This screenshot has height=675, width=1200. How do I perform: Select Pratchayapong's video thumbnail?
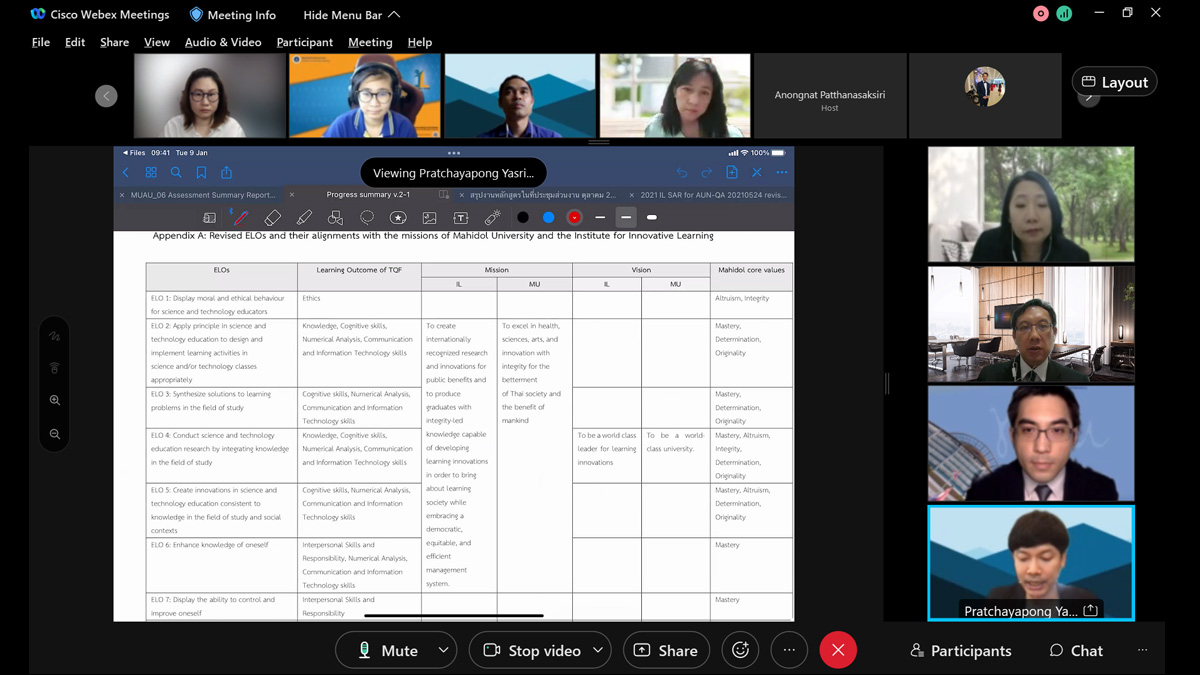click(1031, 562)
